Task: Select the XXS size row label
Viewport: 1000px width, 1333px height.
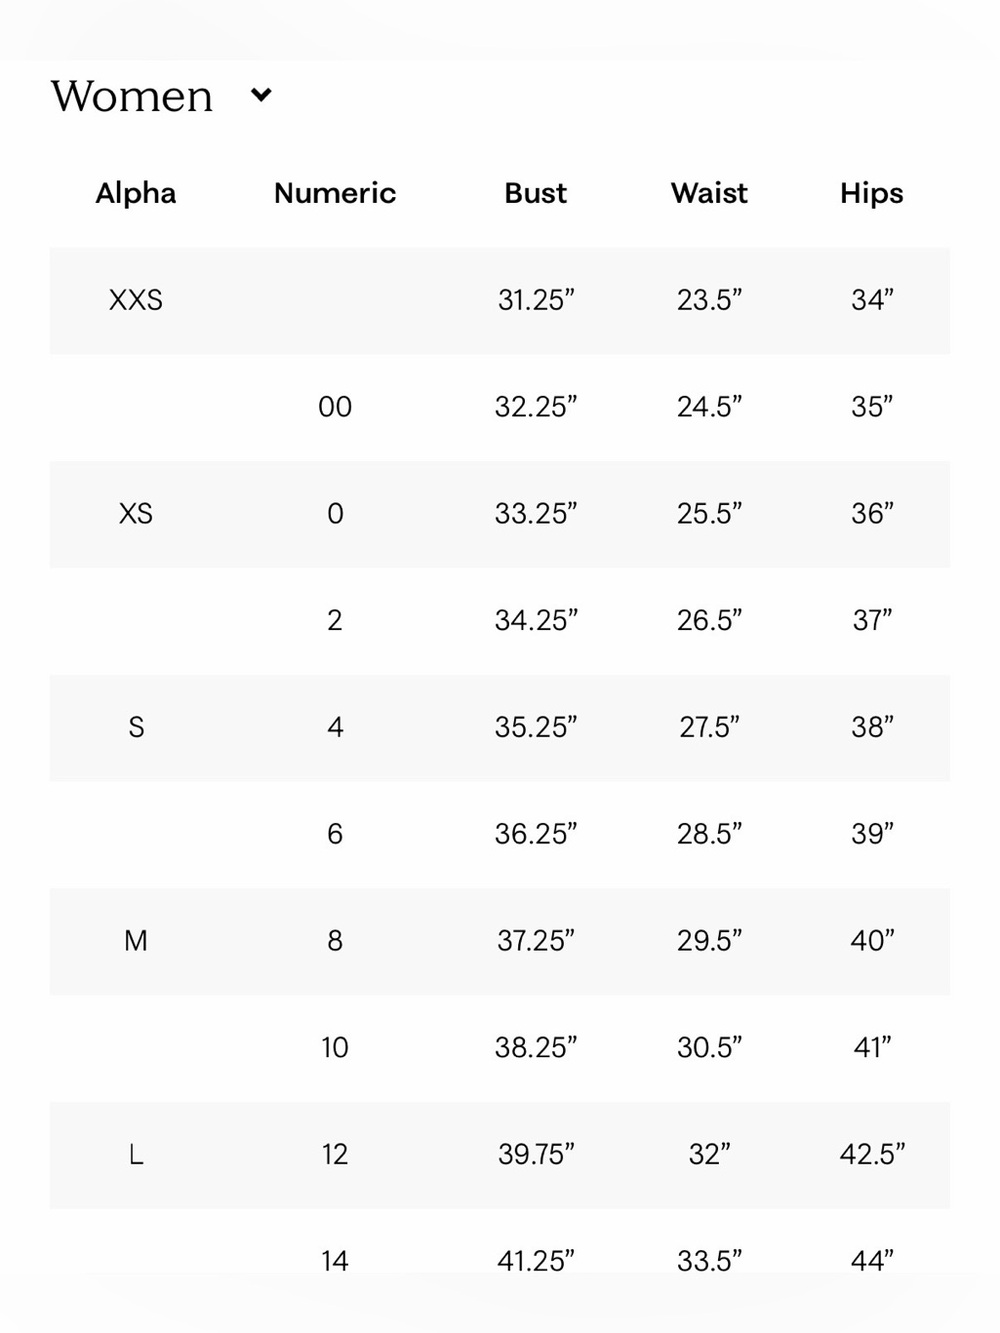Action: (x=136, y=300)
